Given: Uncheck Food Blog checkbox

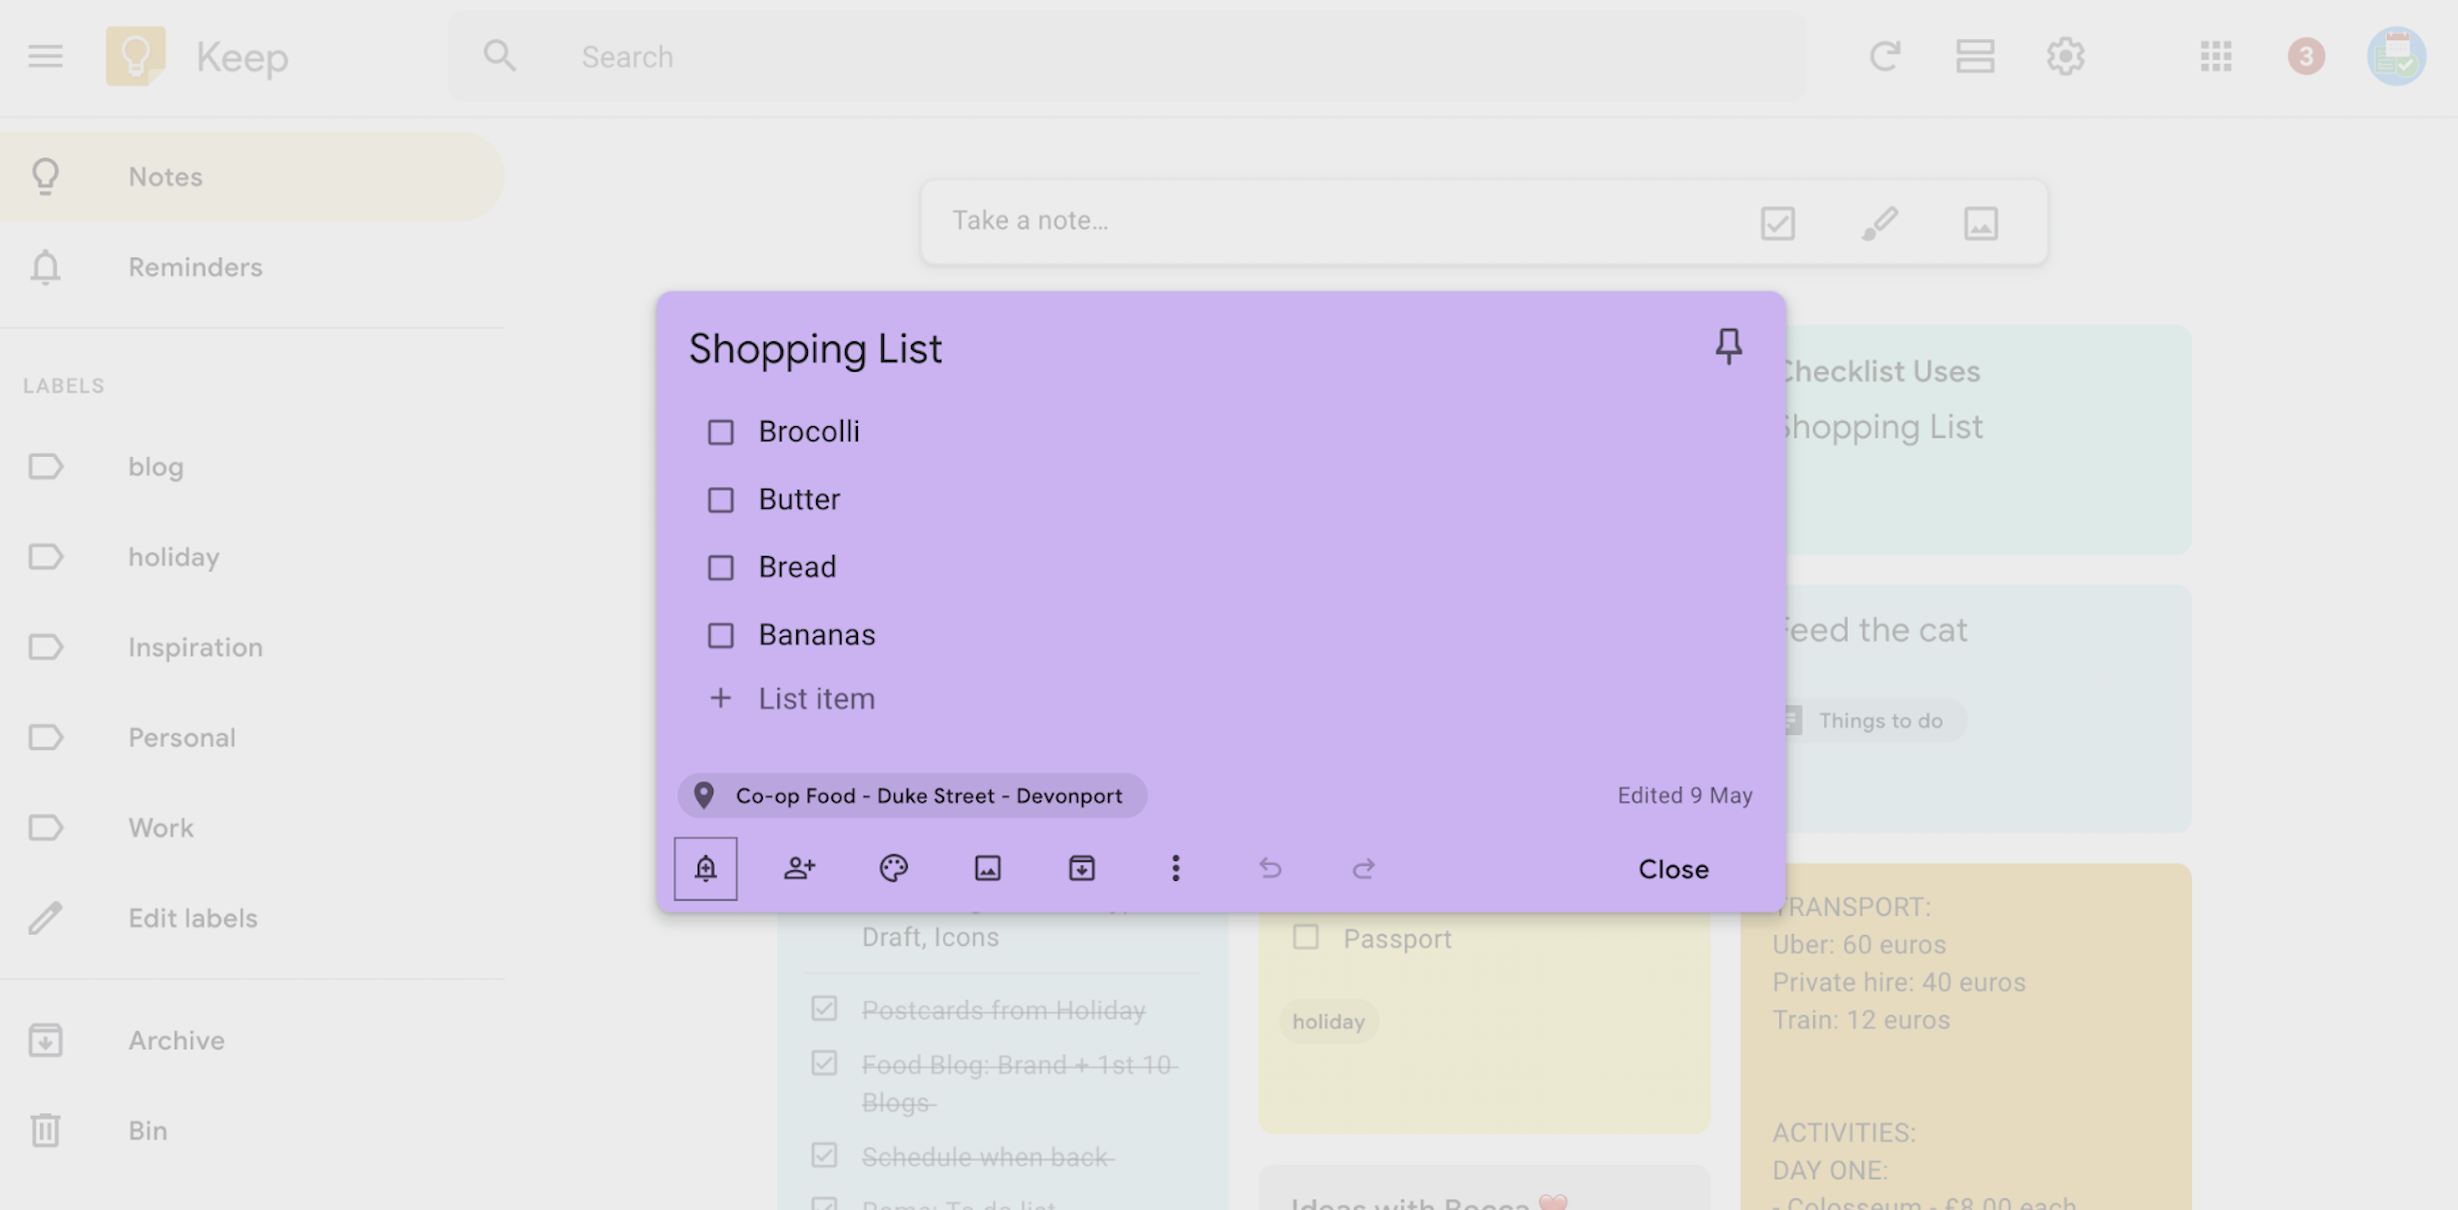Looking at the screenshot, I should click(x=824, y=1063).
